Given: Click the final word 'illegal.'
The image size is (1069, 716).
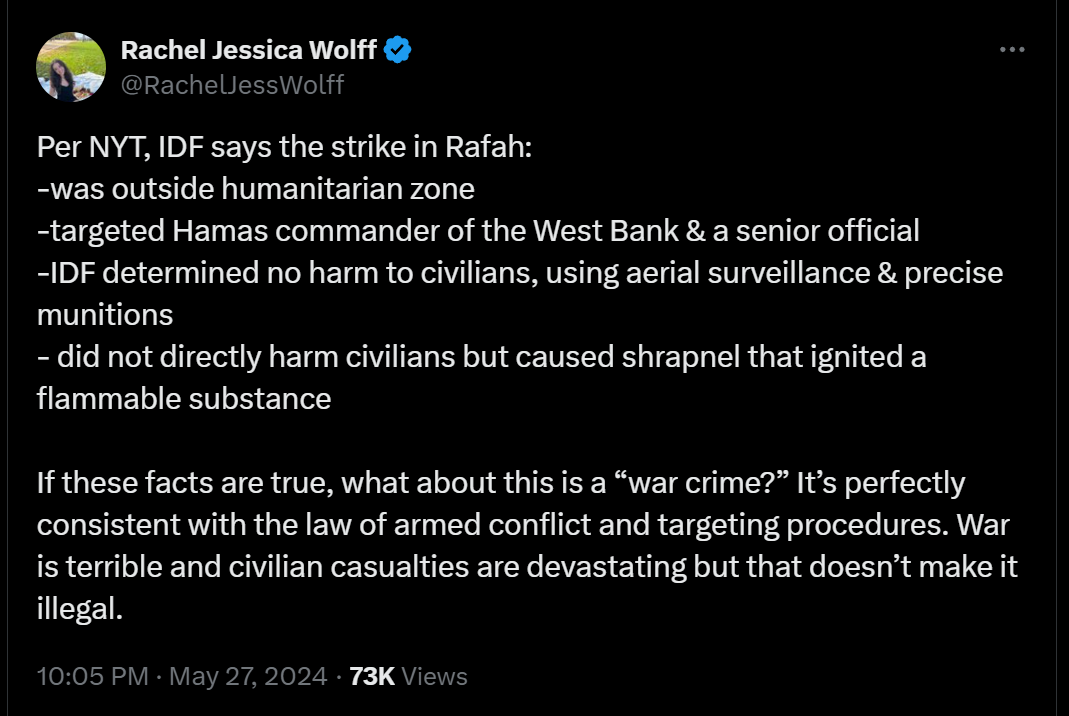Looking at the screenshot, I should pyautogui.click(x=80, y=609).
